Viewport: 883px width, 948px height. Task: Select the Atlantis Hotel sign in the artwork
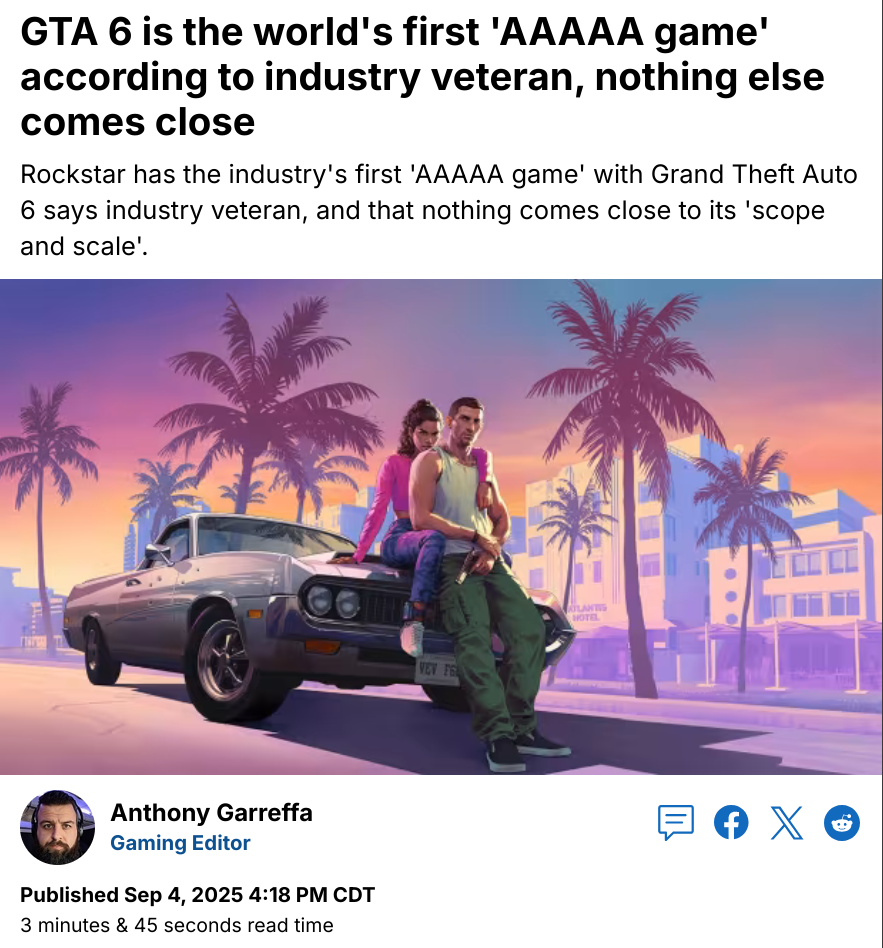pyautogui.click(x=587, y=612)
